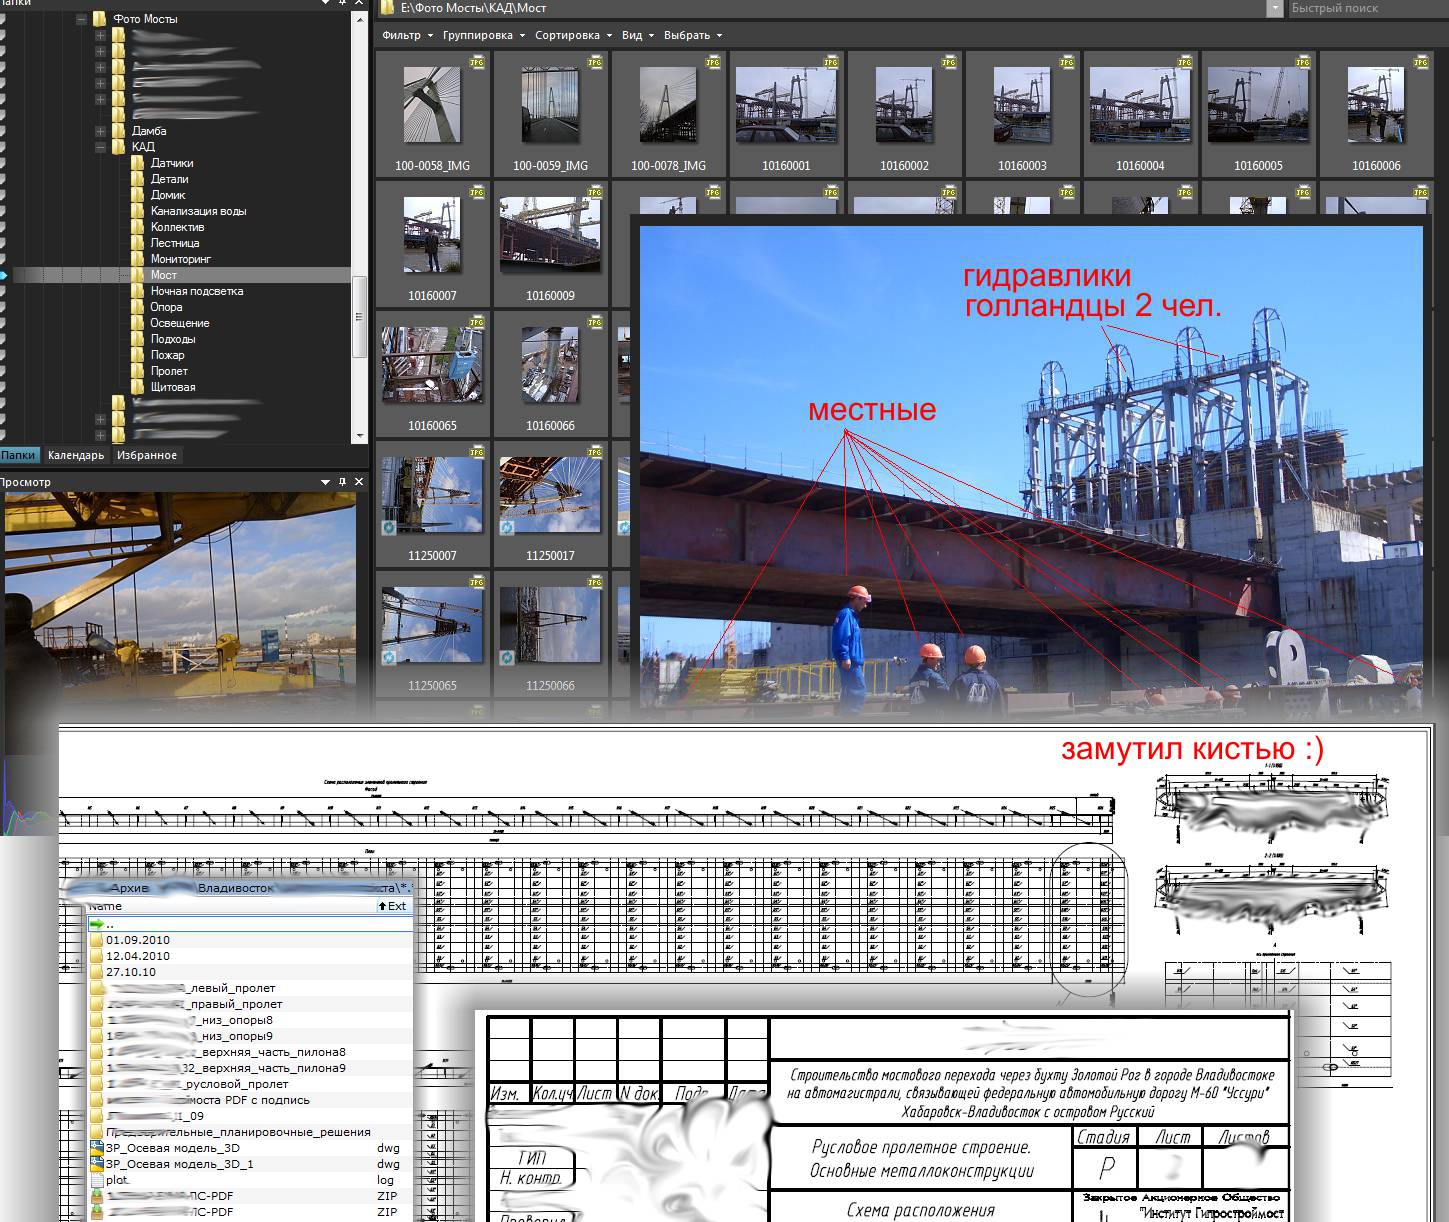This screenshot has height=1222, width=1449.
Task: Open the path history dropdown arrow
Action: (x=1274, y=8)
